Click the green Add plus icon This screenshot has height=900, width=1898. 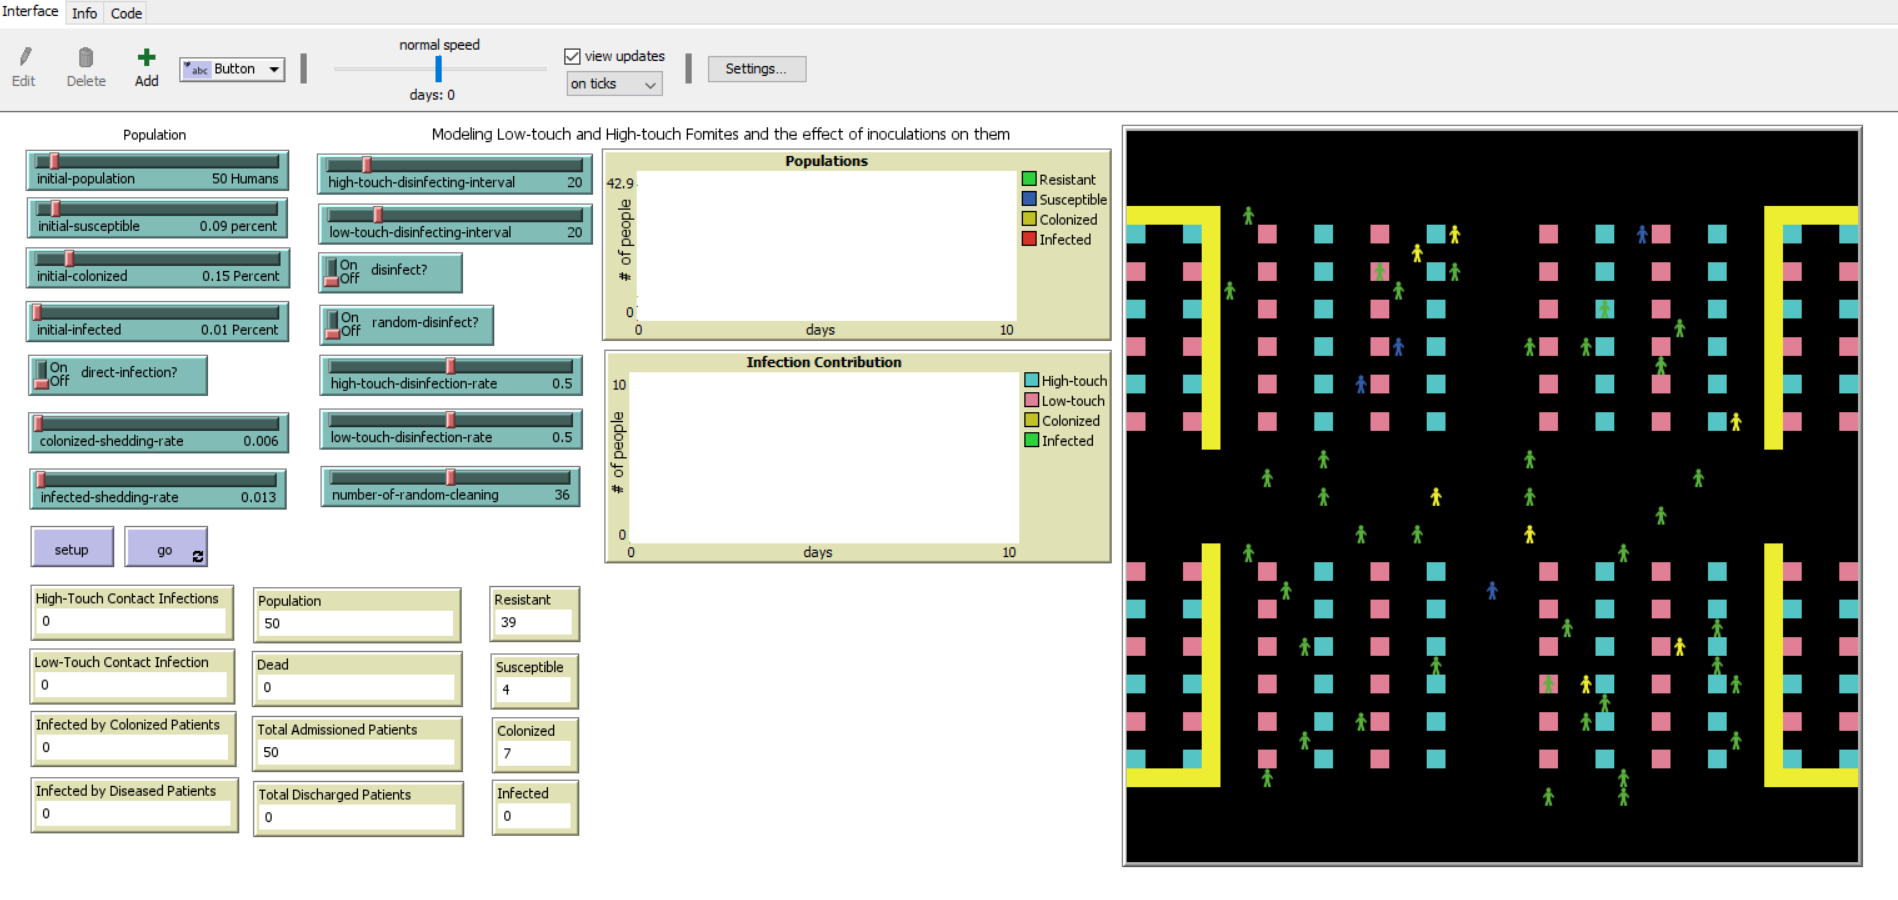point(146,57)
